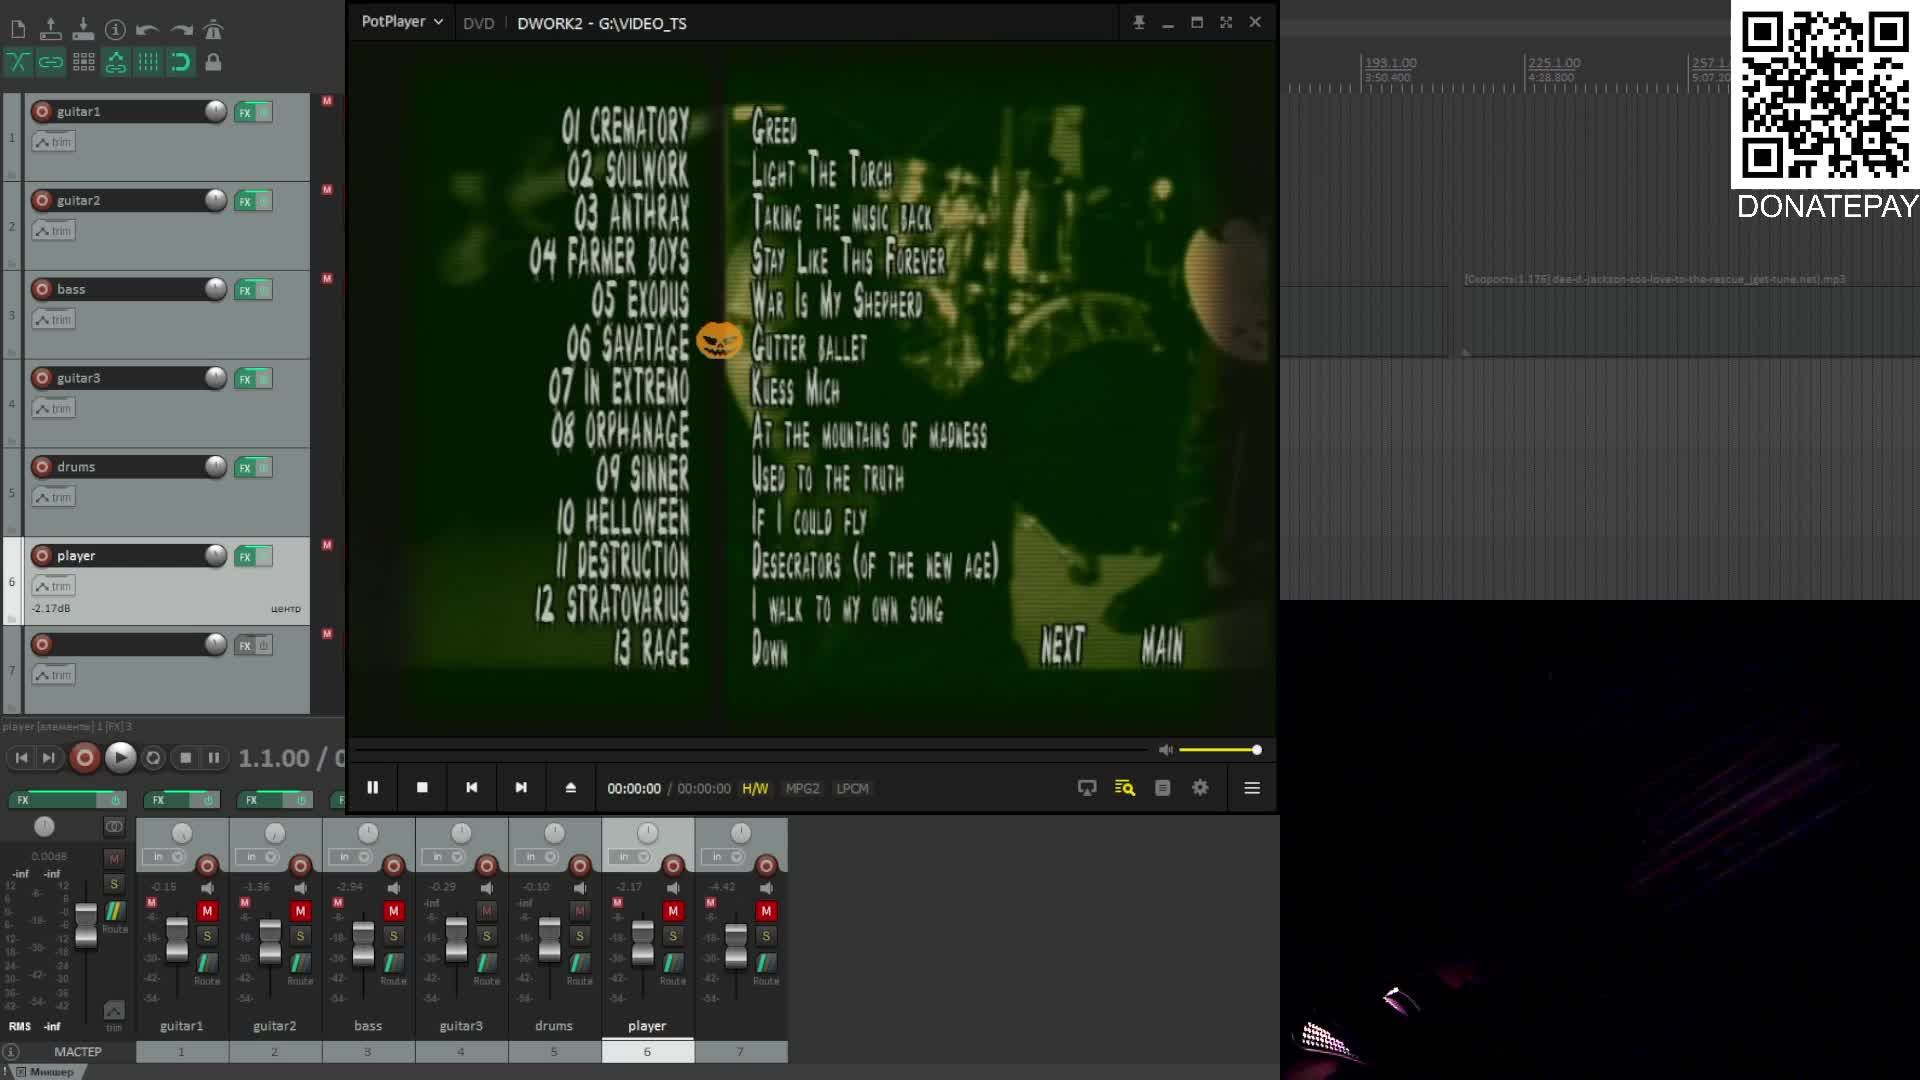Click the REAPER transport play button
This screenshot has height=1080, width=1920.
pyautogui.click(x=120, y=758)
